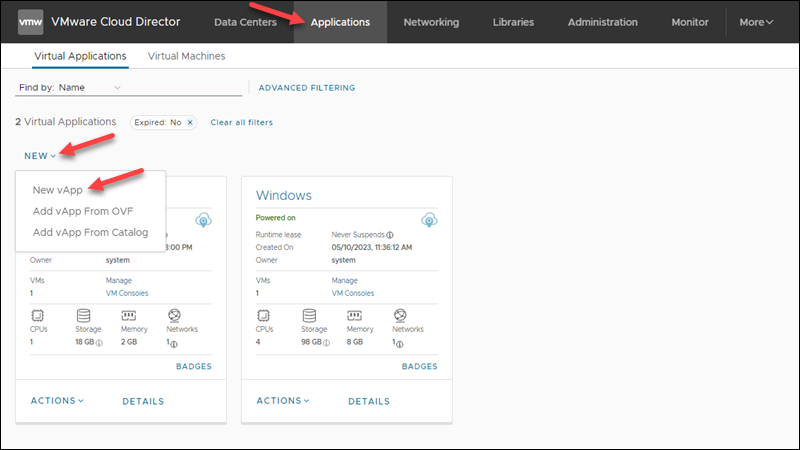Click networks info icon in 18 GB vApp
The width and height of the screenshot is (800, 450).
(x=173, y=344)
